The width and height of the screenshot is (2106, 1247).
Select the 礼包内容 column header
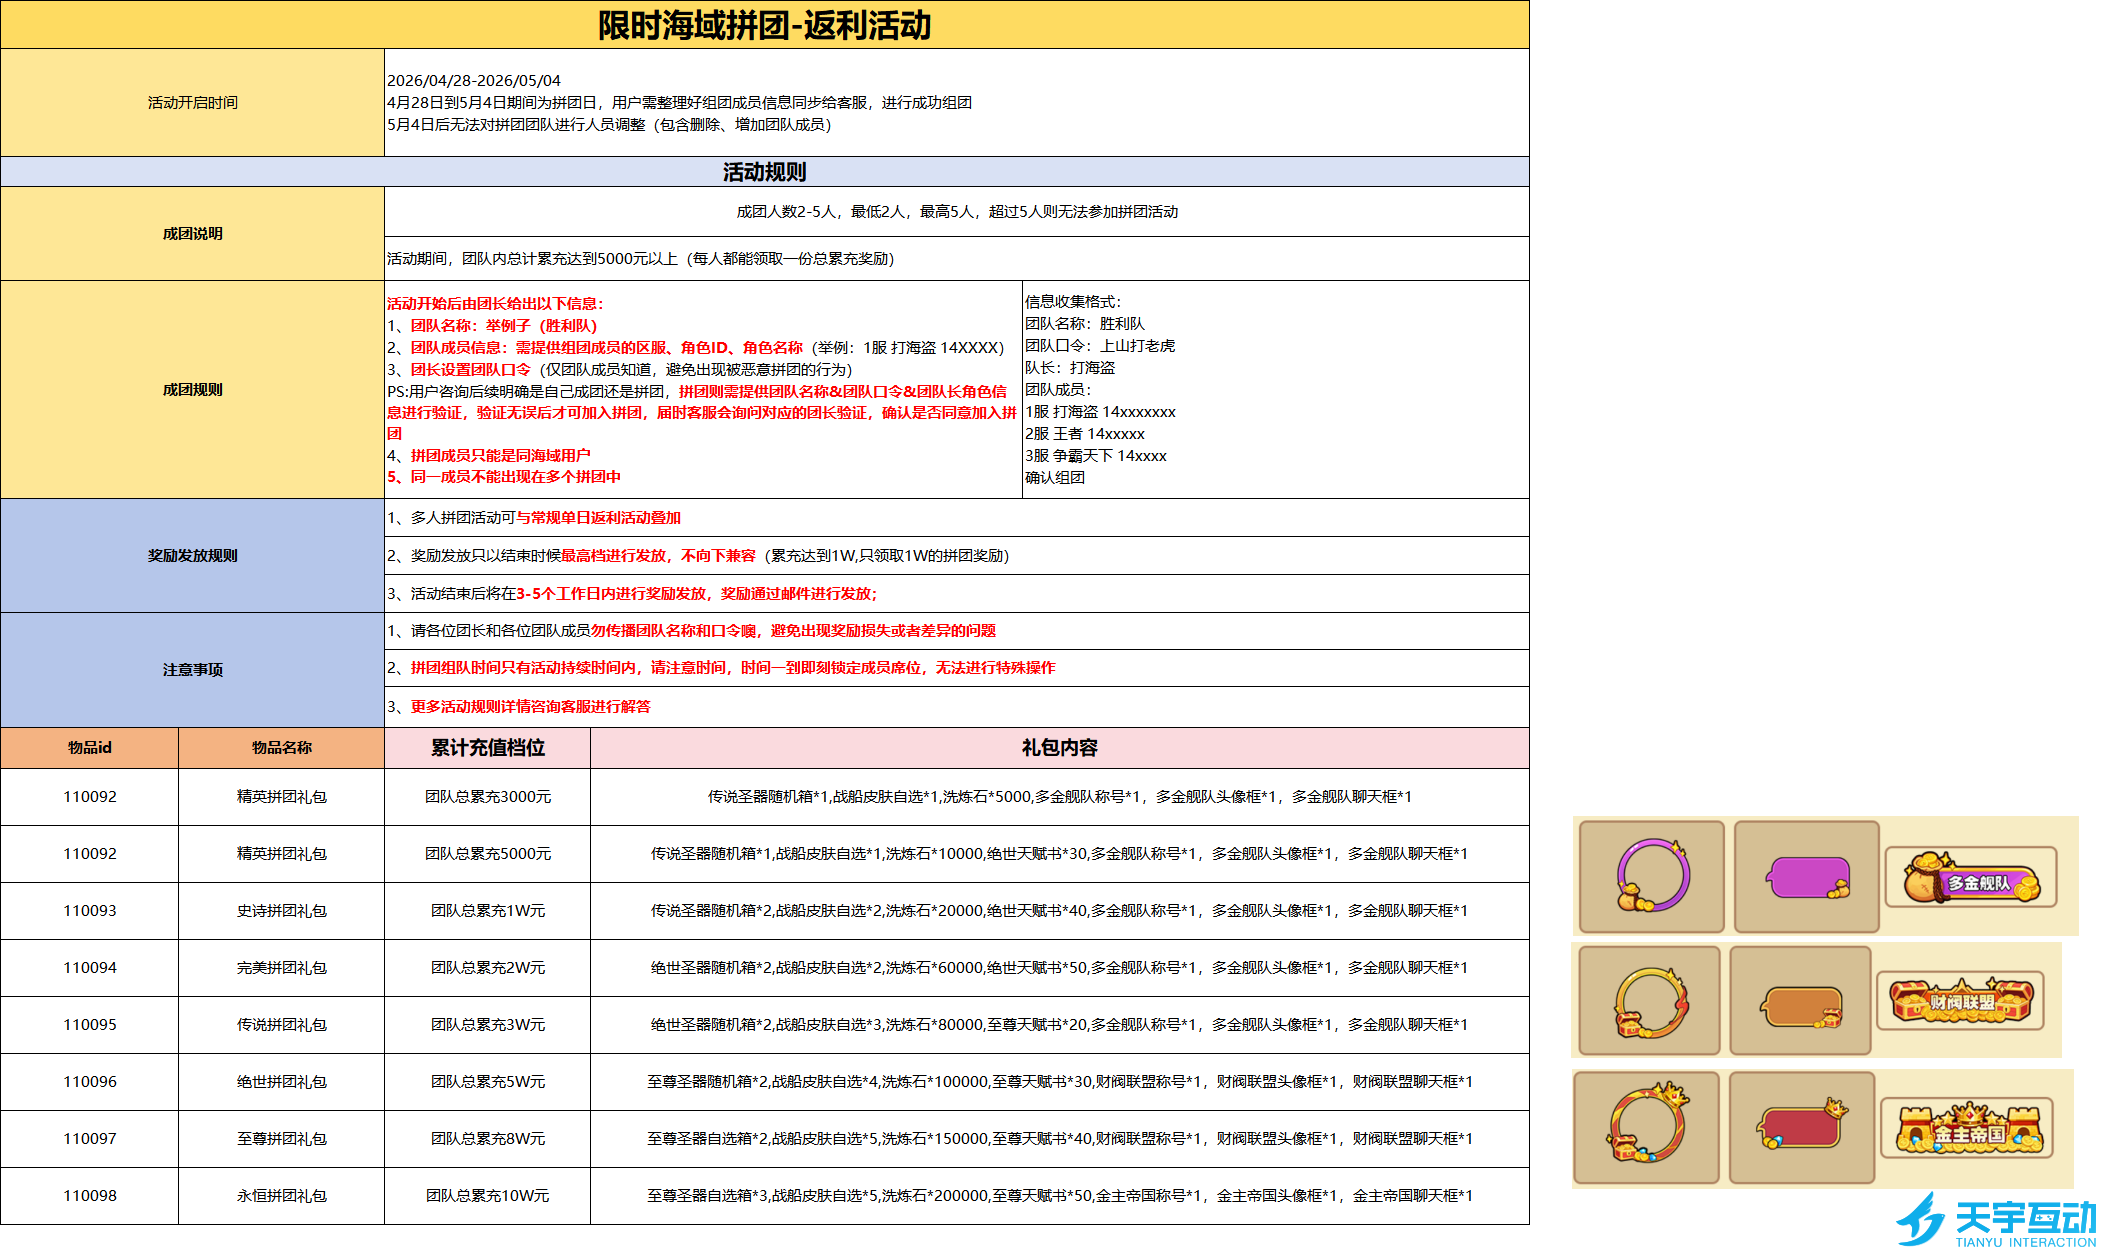[1060, 748]
